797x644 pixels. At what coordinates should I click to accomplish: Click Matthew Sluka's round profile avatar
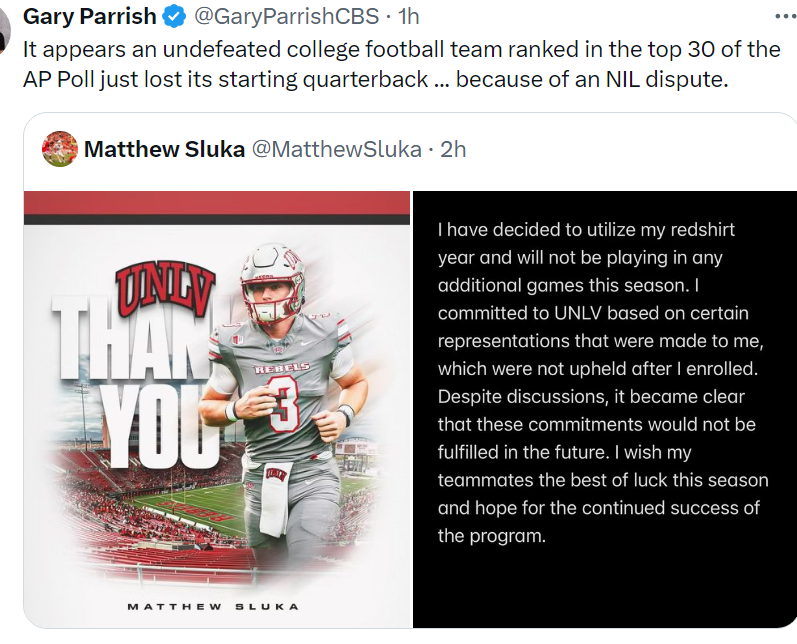[60, 149]
